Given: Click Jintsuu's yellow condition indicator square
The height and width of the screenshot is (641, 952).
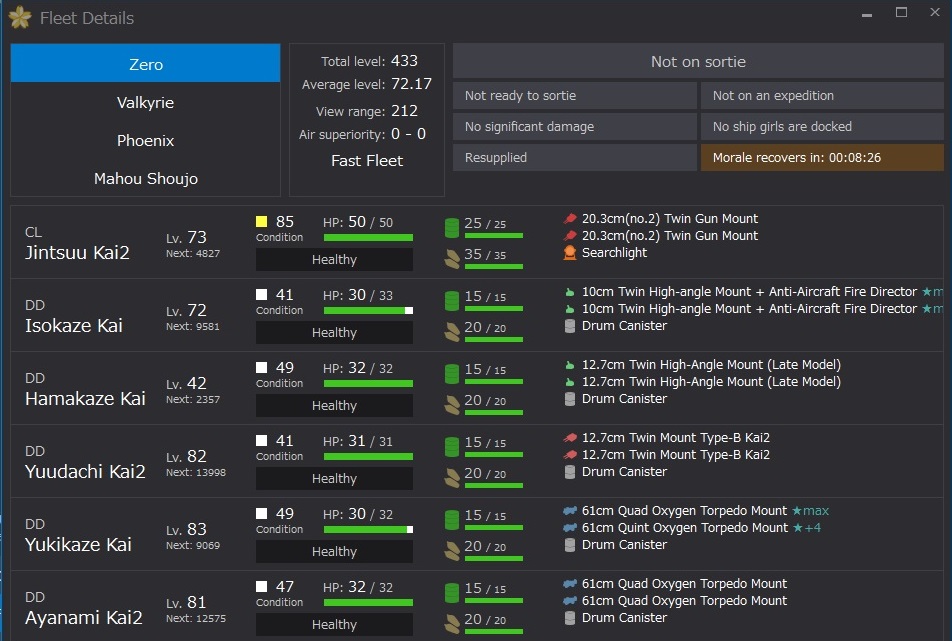Looking at the screenshot, I should coord(262,222).
